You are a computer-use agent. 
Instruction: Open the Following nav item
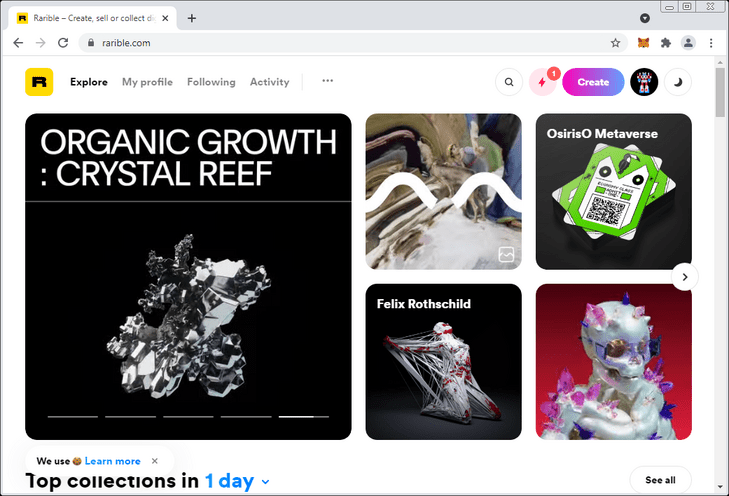pos(211,82)
